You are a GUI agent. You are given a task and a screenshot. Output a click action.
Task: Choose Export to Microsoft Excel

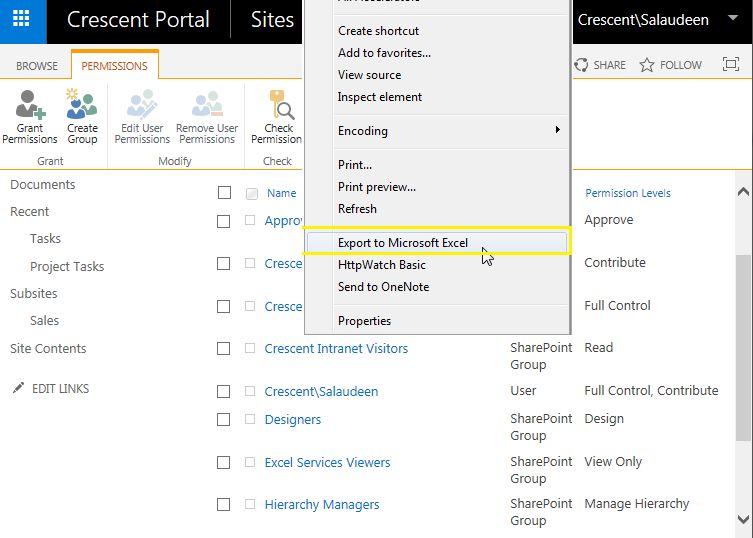402,243
